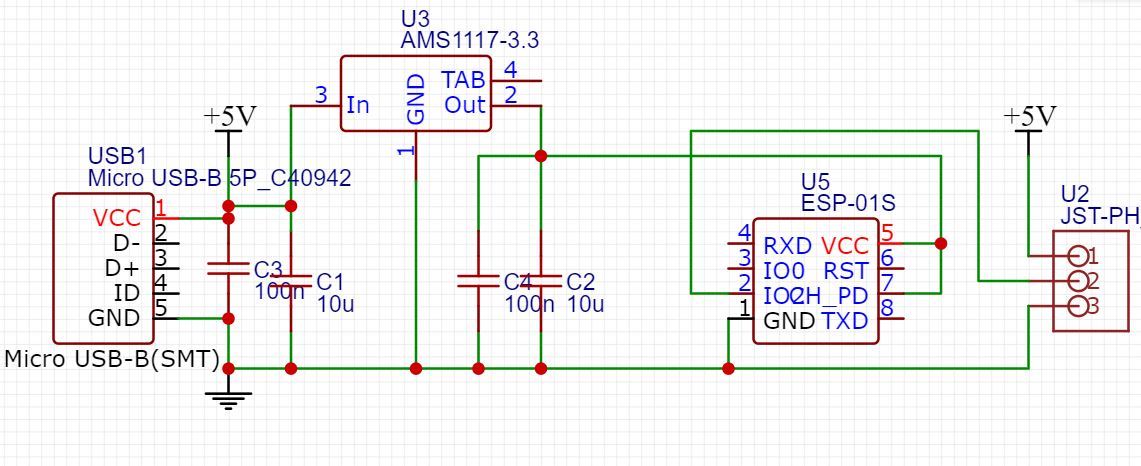This screenshot has height=466, width=1141.
Task: Click the GND pin label on ESP-01S
Action: pos(789,320)
